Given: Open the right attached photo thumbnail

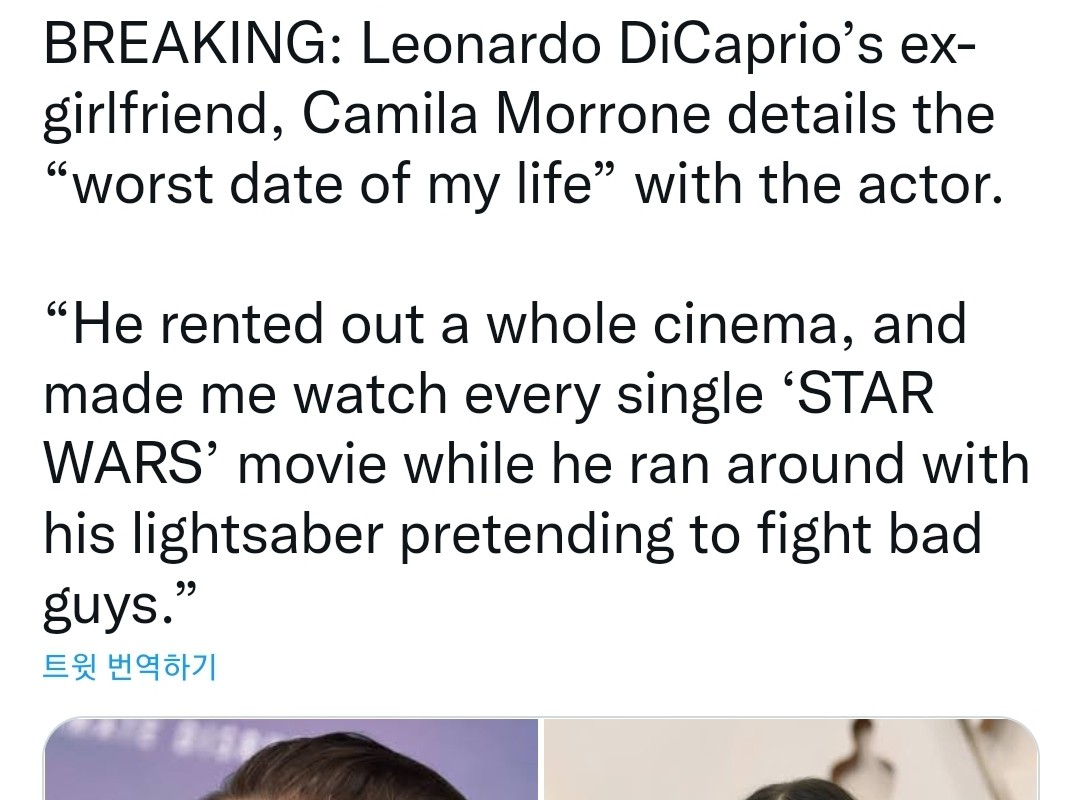Looking at the screenshot, I should coord(790,760).
